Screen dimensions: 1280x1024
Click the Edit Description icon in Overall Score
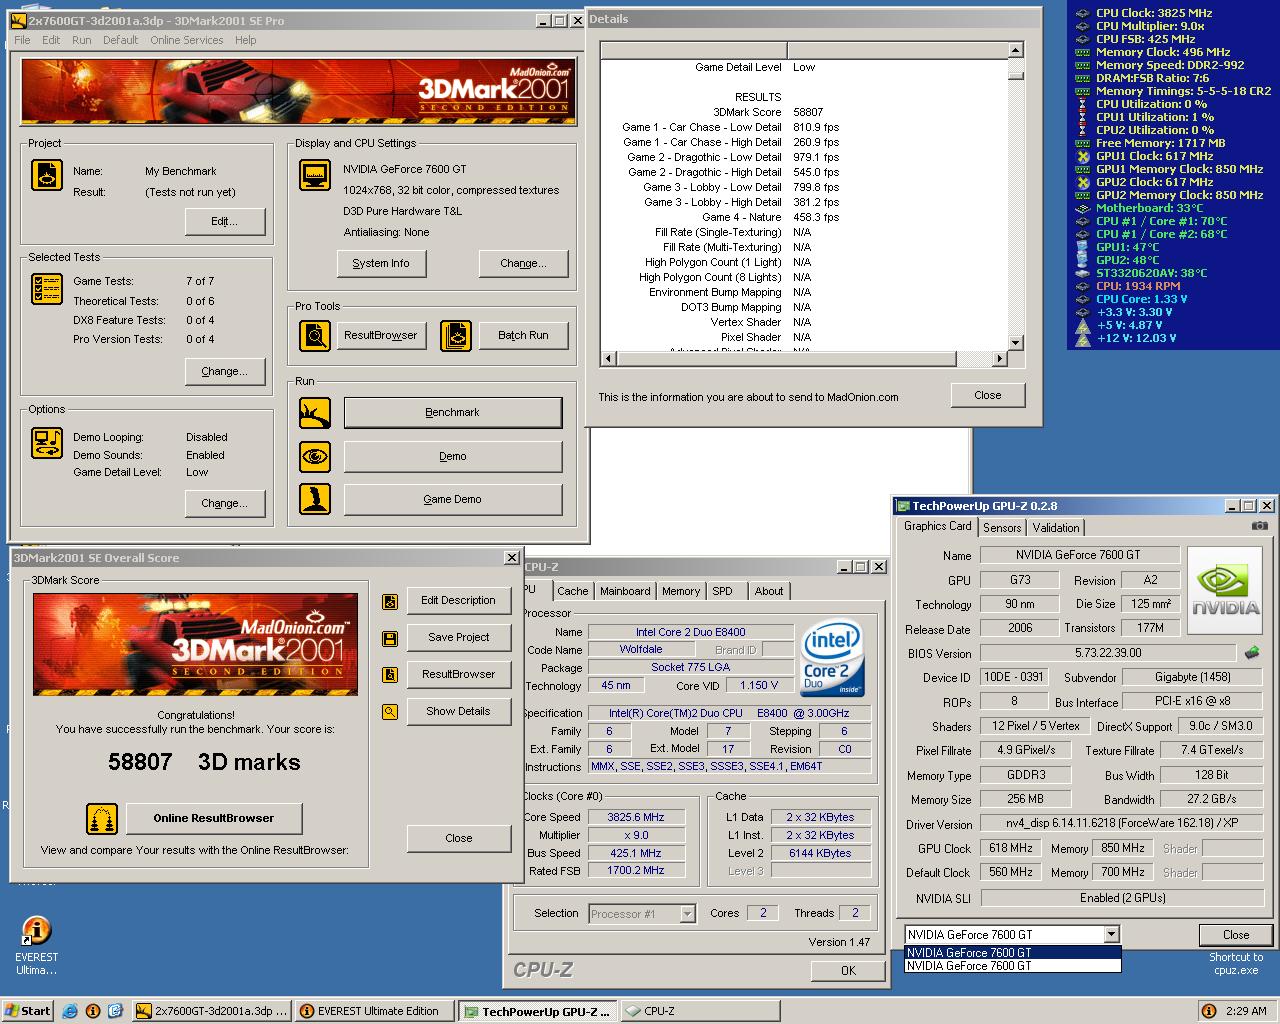tap(390, 601)
